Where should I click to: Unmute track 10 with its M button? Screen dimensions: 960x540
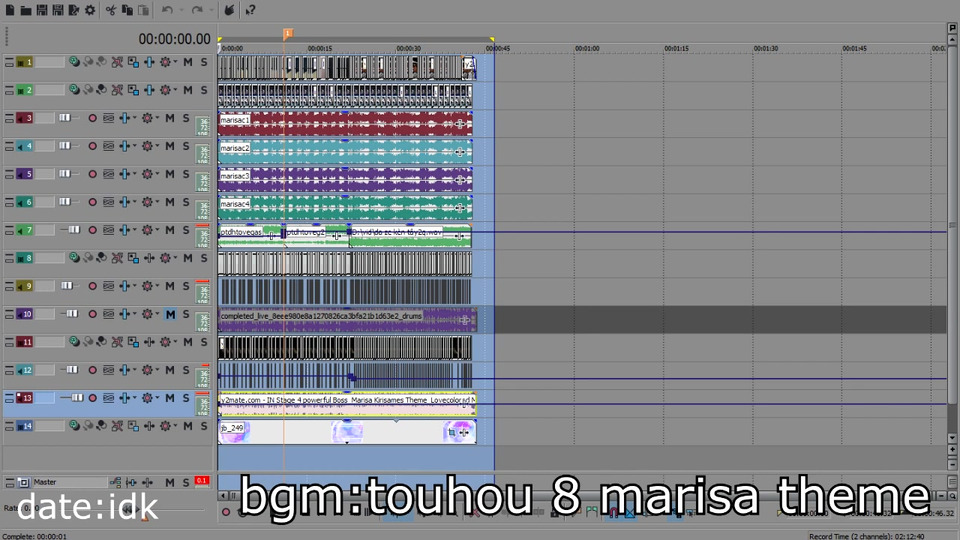pos(170,314)
